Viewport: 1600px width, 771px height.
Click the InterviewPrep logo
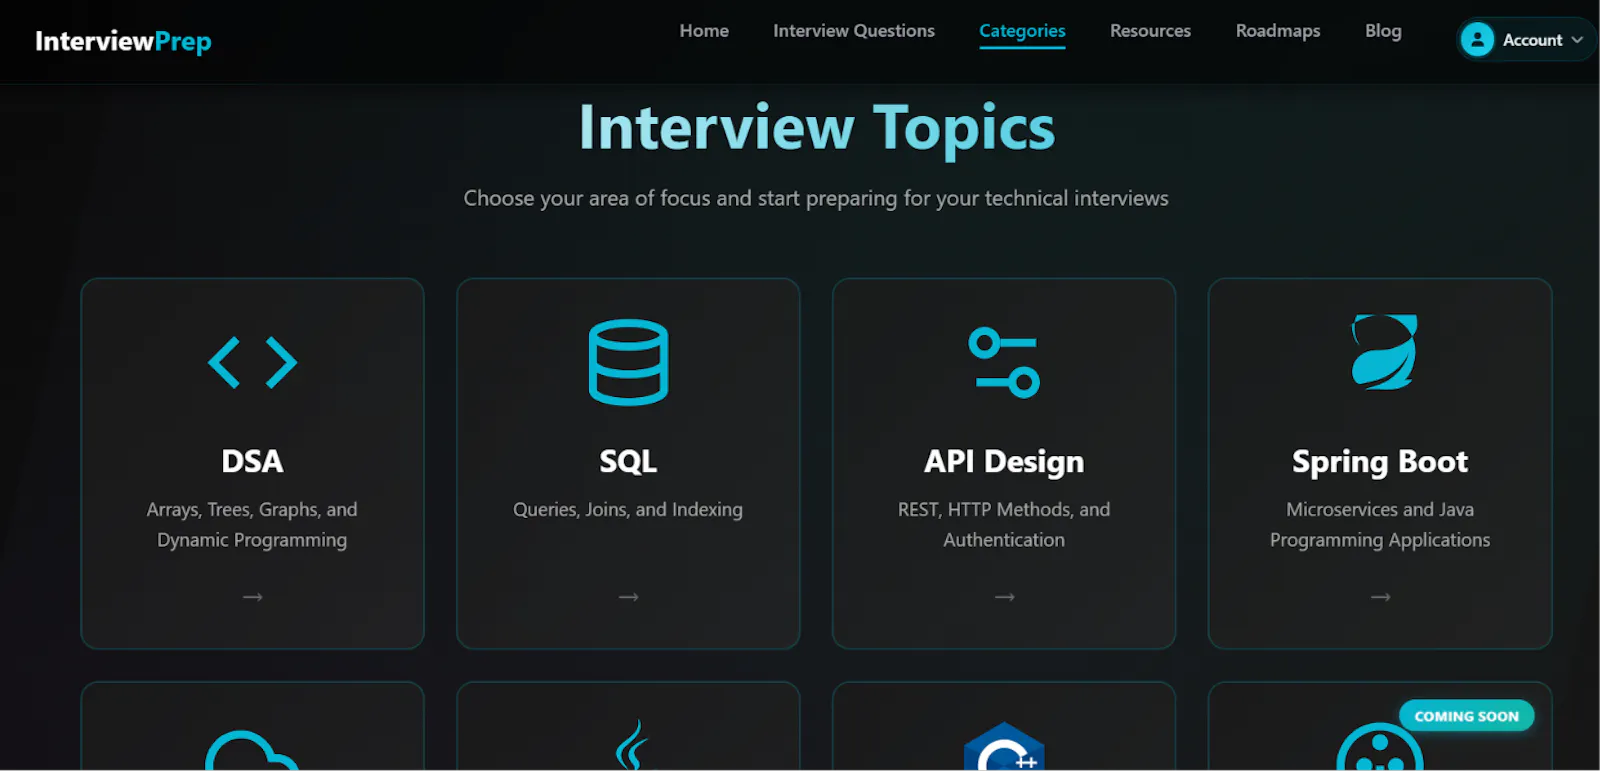tap(123, 41)
